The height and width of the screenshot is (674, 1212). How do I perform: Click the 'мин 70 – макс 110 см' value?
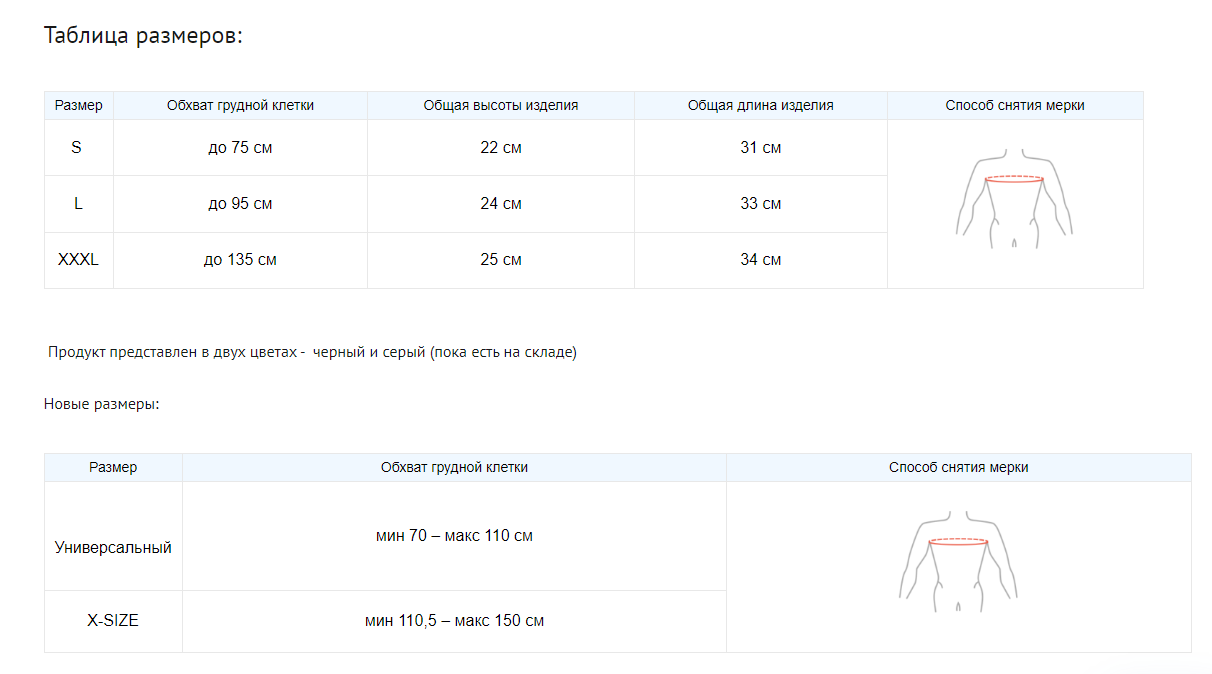point(454,536)
